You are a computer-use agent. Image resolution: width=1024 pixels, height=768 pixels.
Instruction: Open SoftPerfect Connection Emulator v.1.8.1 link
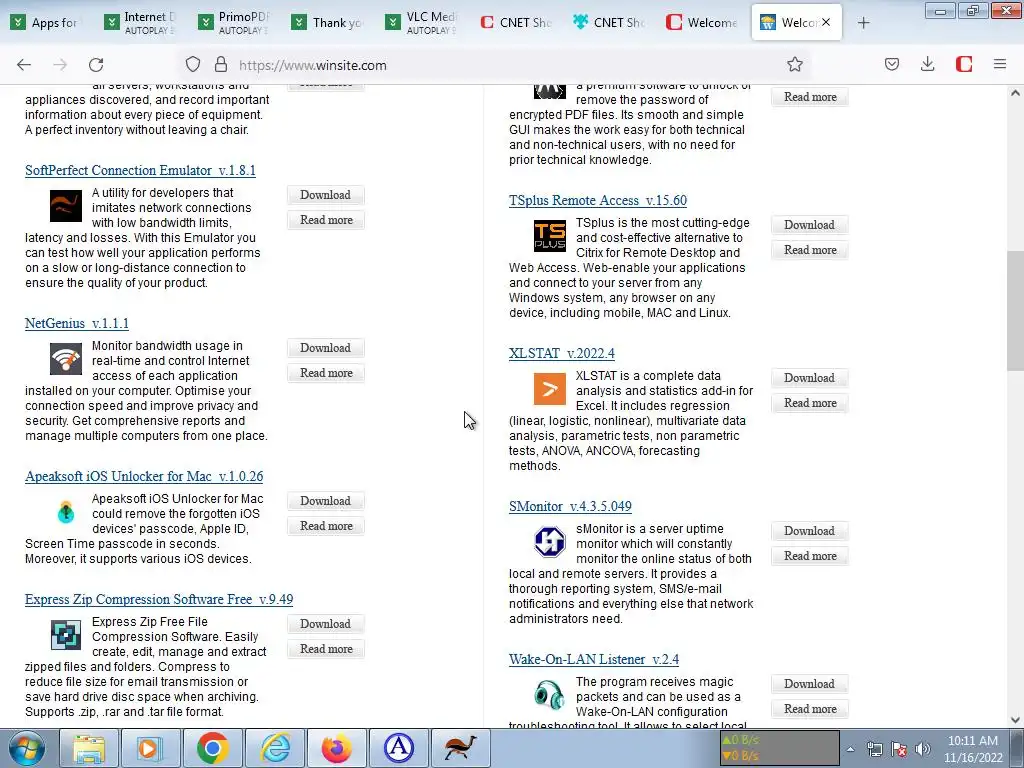140,170
